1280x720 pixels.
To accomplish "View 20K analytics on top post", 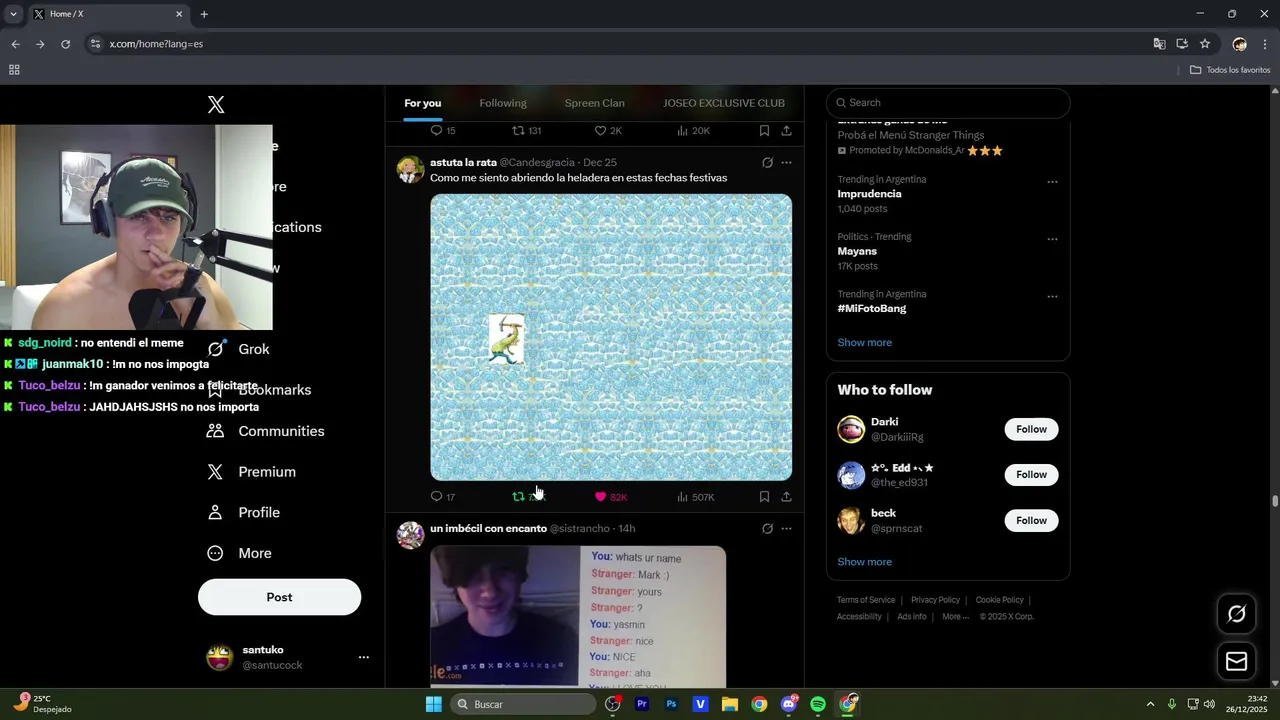I will (693, 131).
